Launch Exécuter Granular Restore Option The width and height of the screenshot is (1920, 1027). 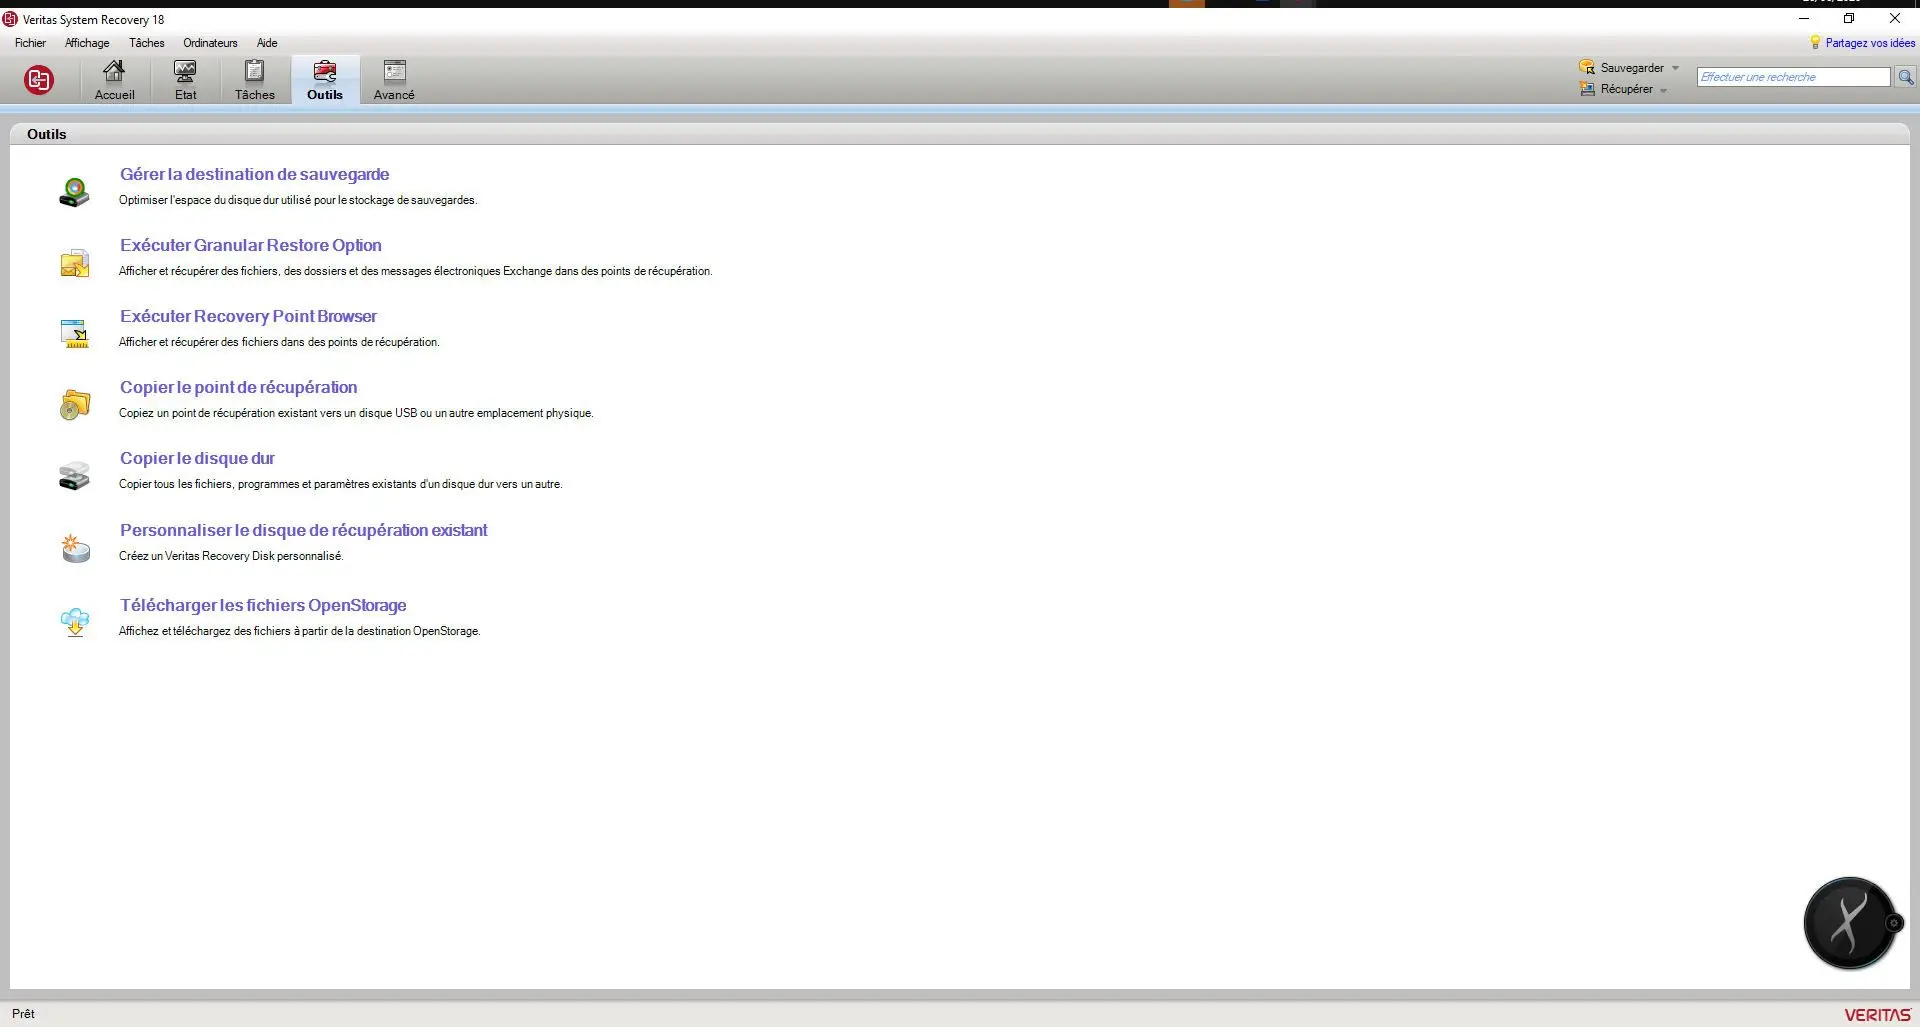click(x=250, y=245)
